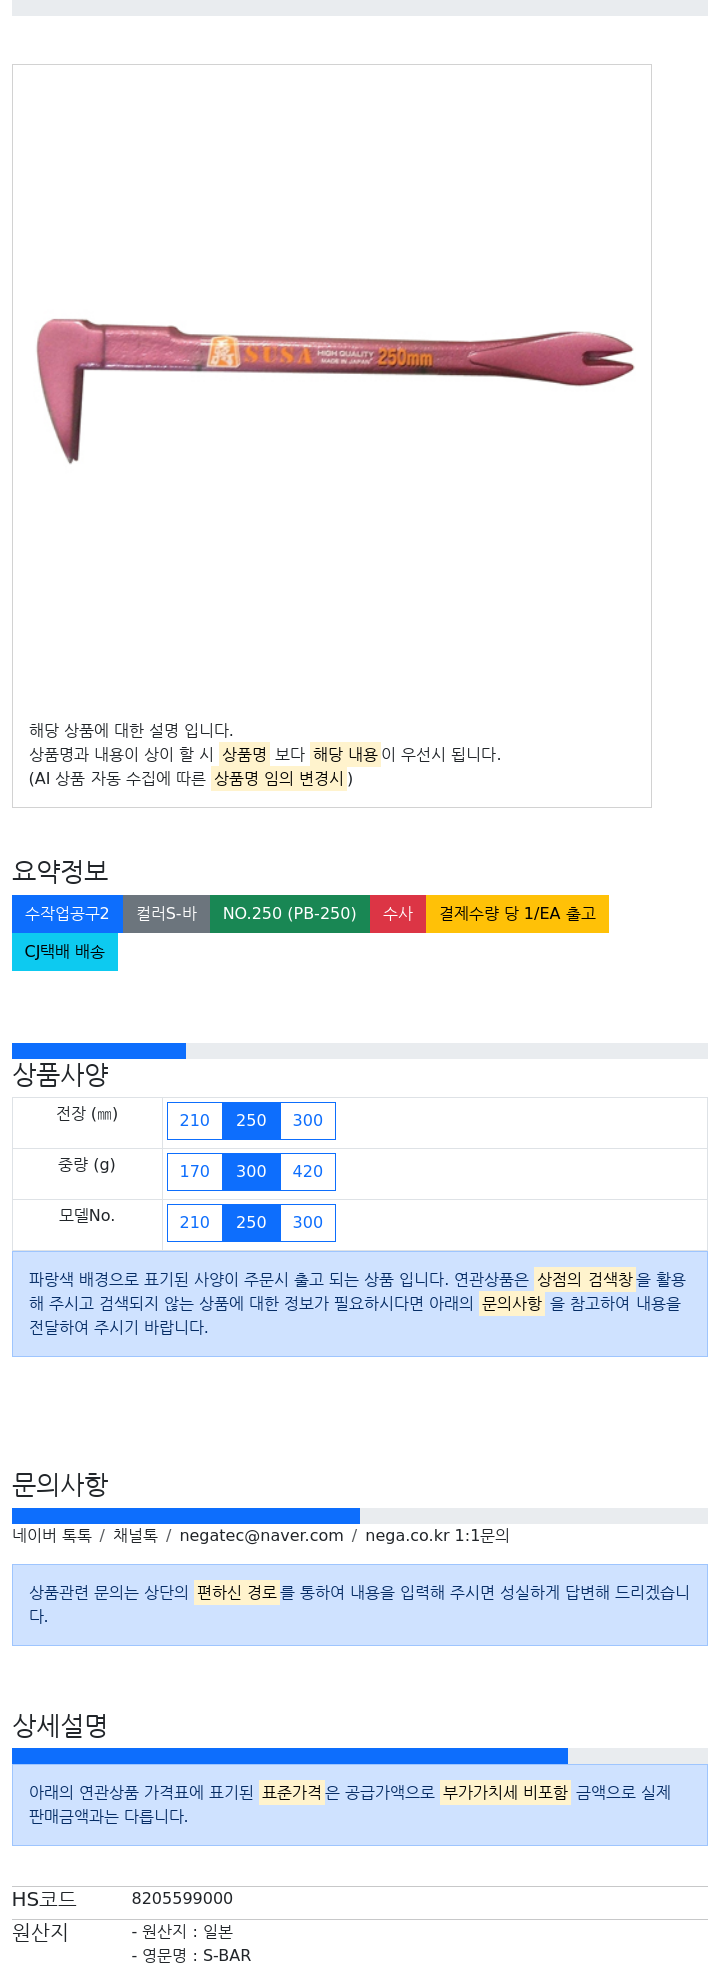Click the negatec@naver.com email link
720x1968 pixels.
point(261,1536)
